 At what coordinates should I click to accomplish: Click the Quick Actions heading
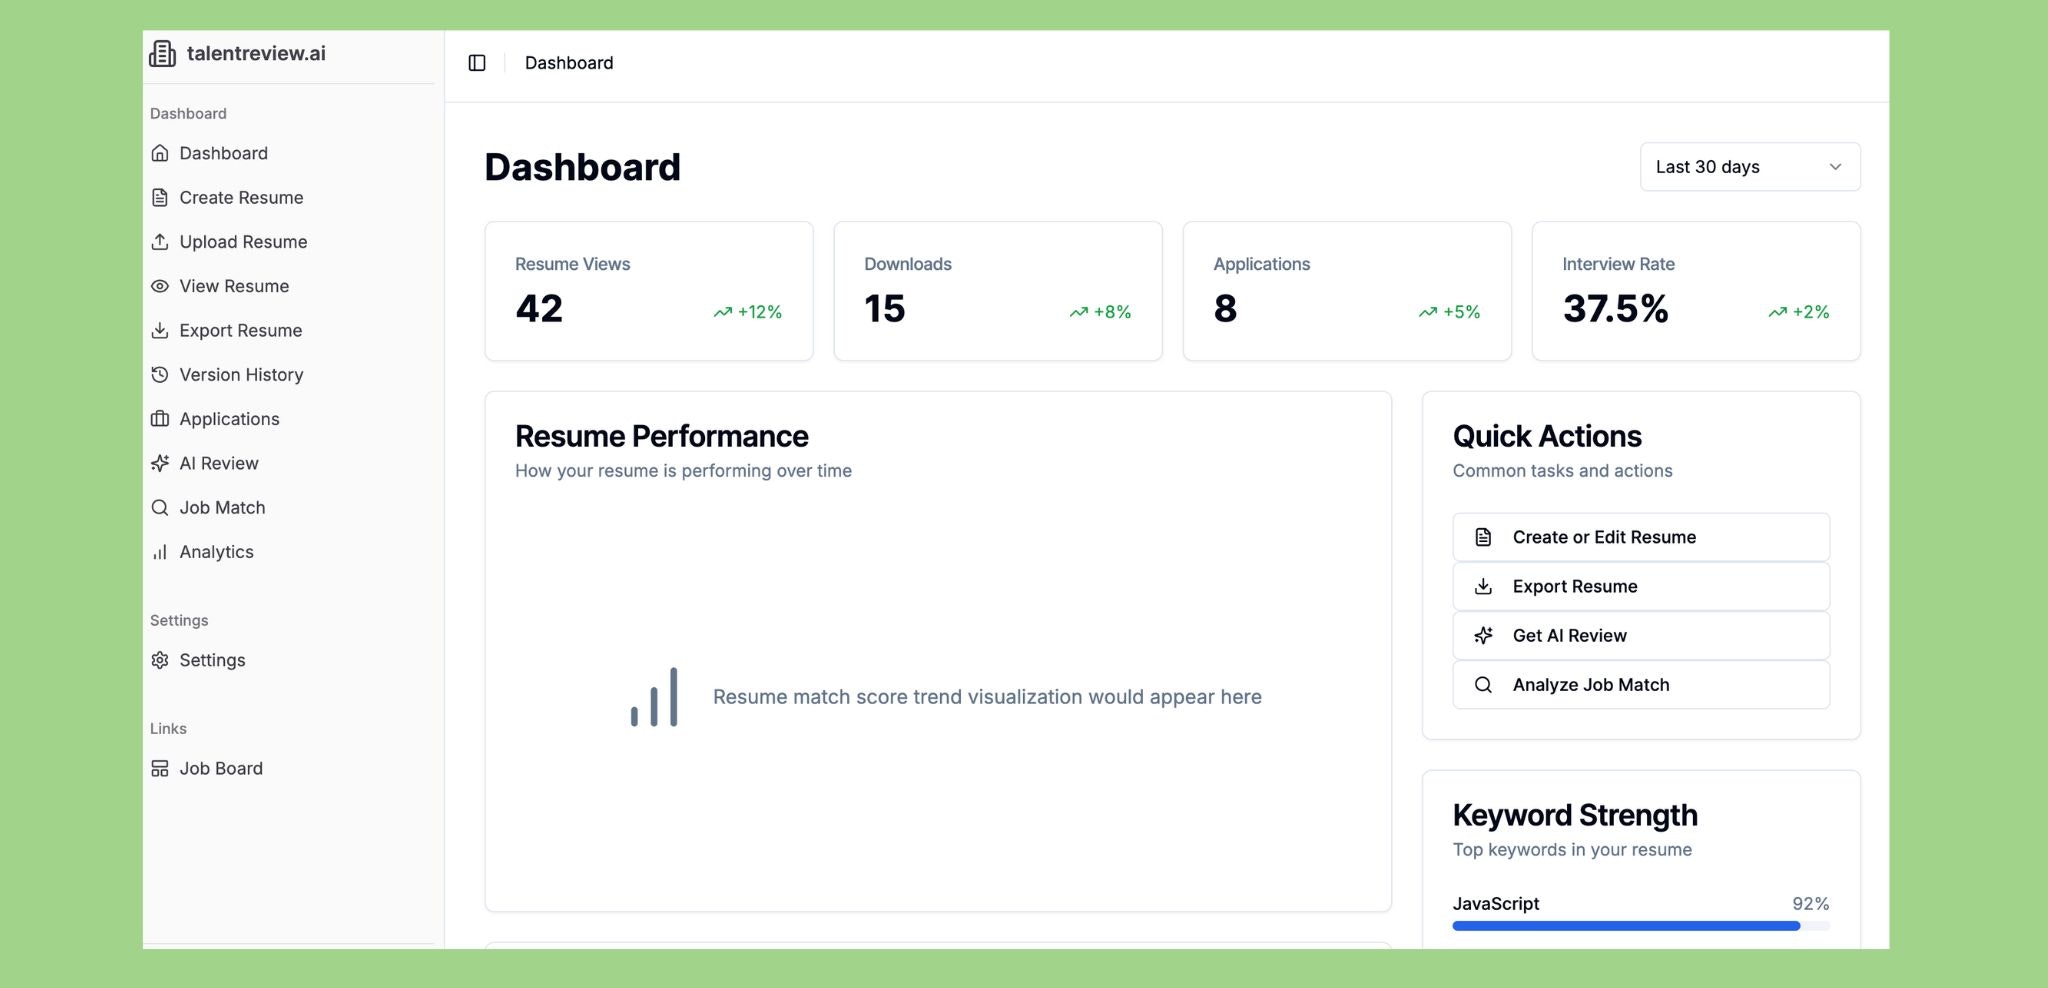click(x=1547, y=436)
